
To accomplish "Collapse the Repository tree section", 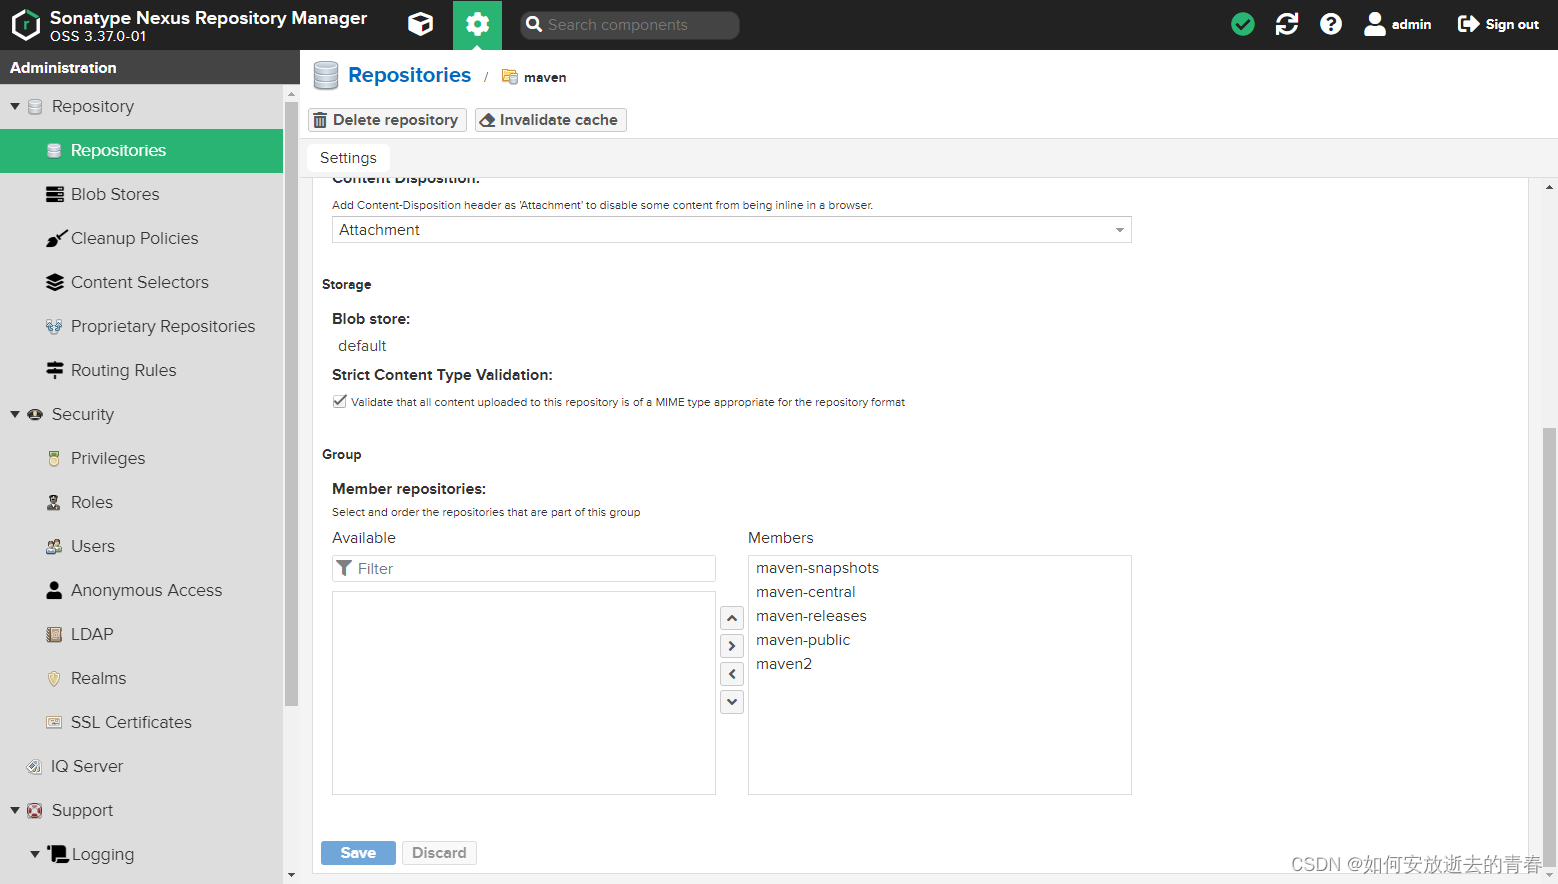I will coord(15,106).
